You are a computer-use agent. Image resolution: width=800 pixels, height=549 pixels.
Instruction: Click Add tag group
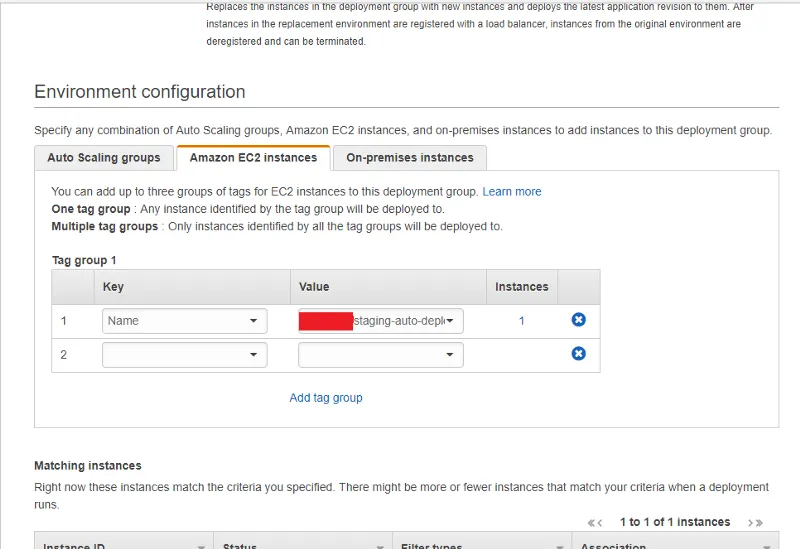[326, 398]
